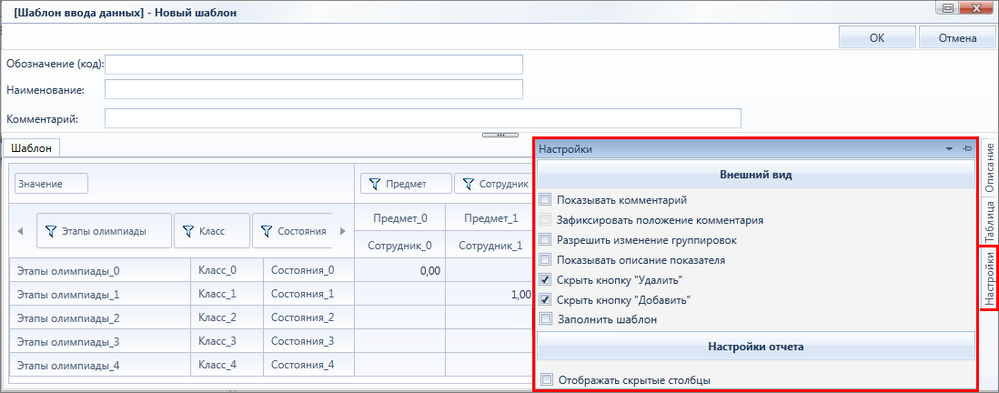This screenshot has width=999, height=393.
Task: Click the left arrow beside Этапы олимпиады
Action: 20,231
